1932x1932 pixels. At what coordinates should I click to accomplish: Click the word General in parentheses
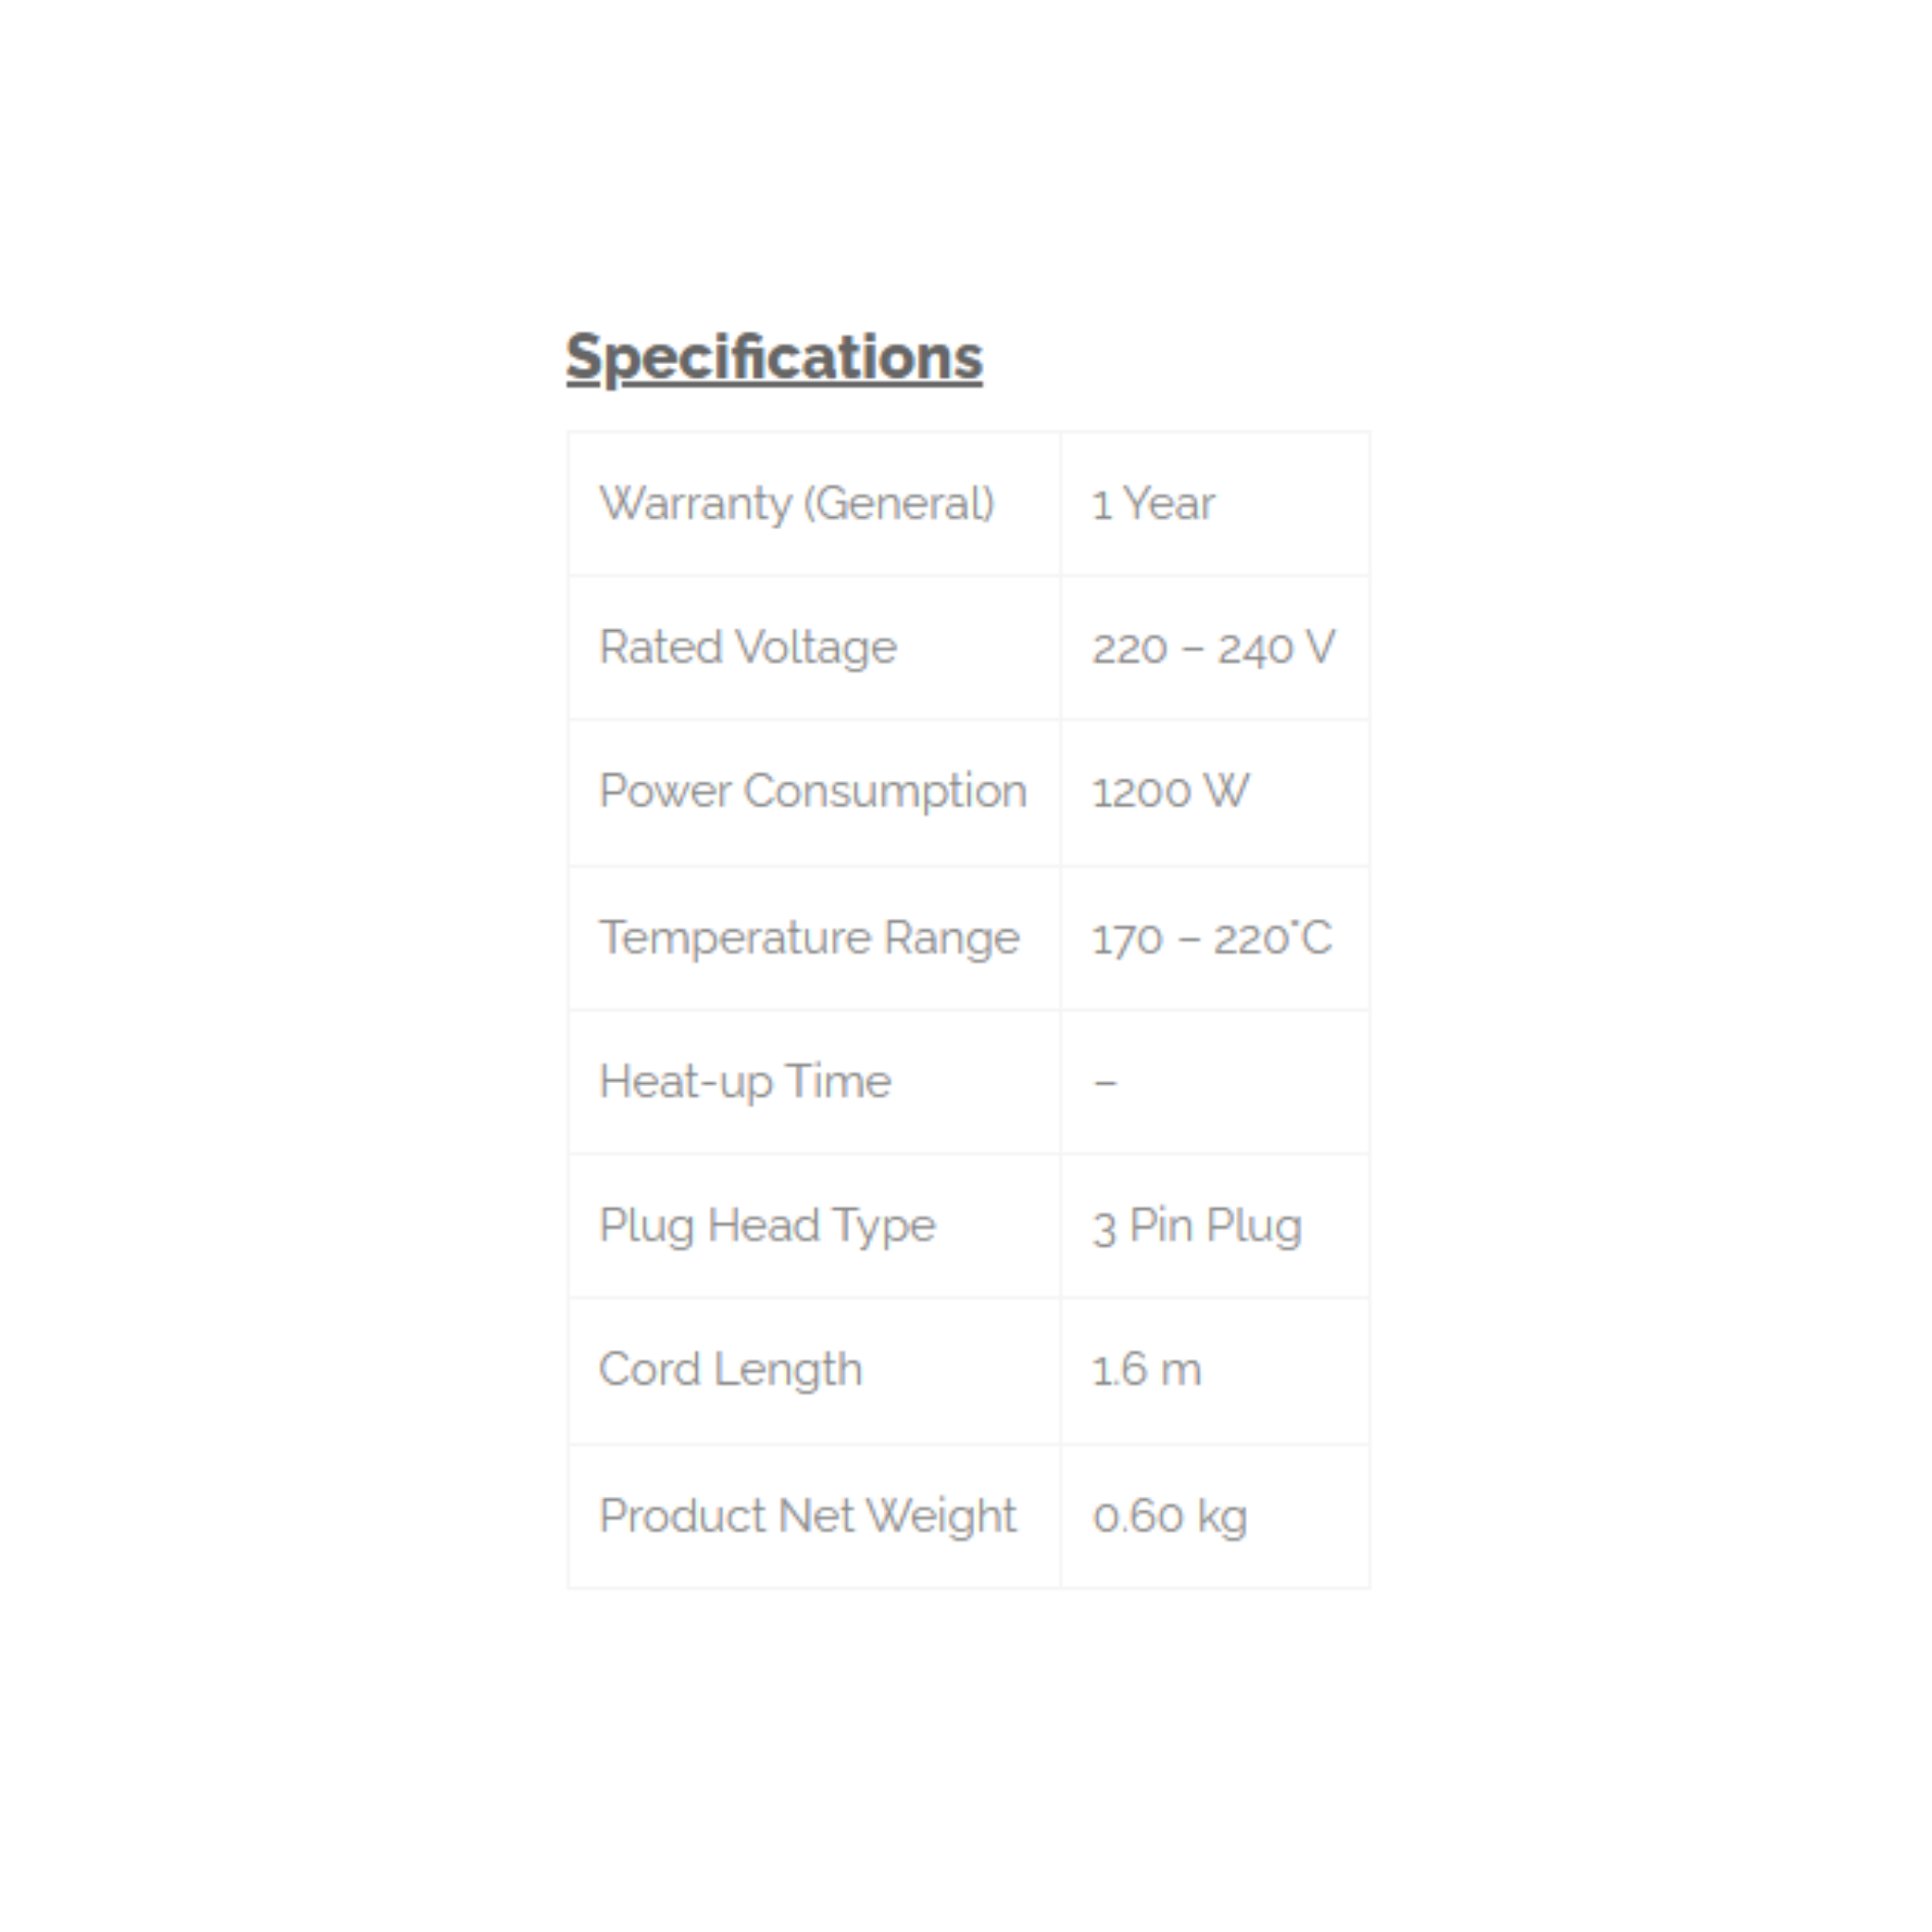[899, 503]
